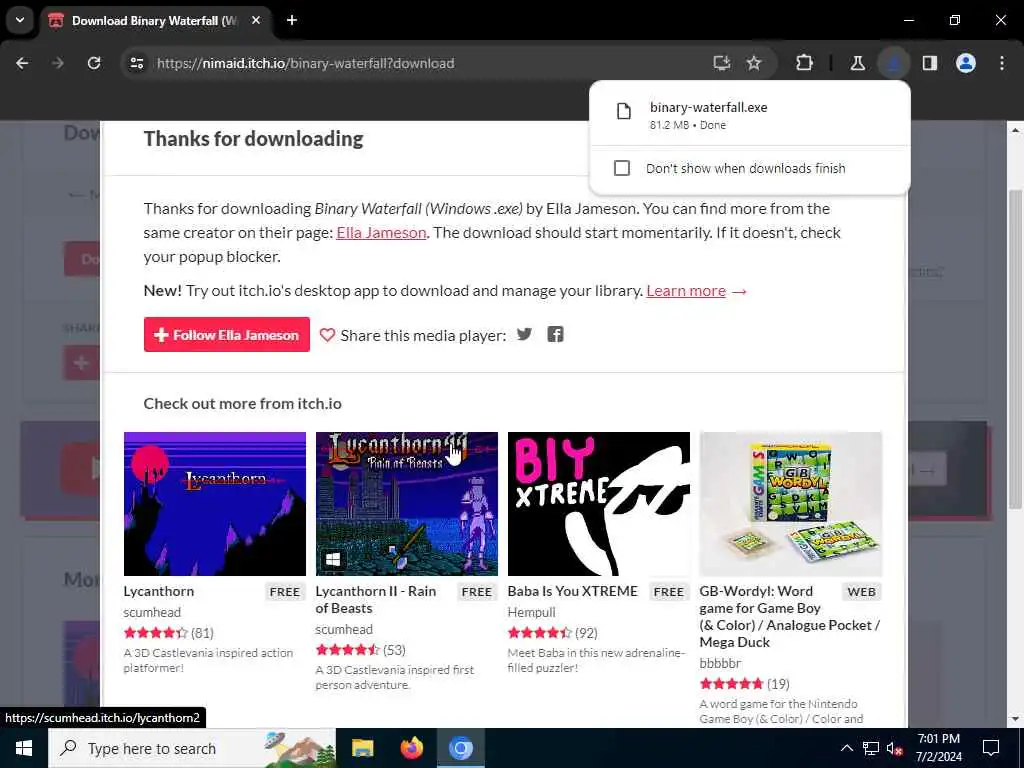Open scumhead author link under Lycanthorn
The height and width of the screenshot is (768, 1024).
(152, 613)
